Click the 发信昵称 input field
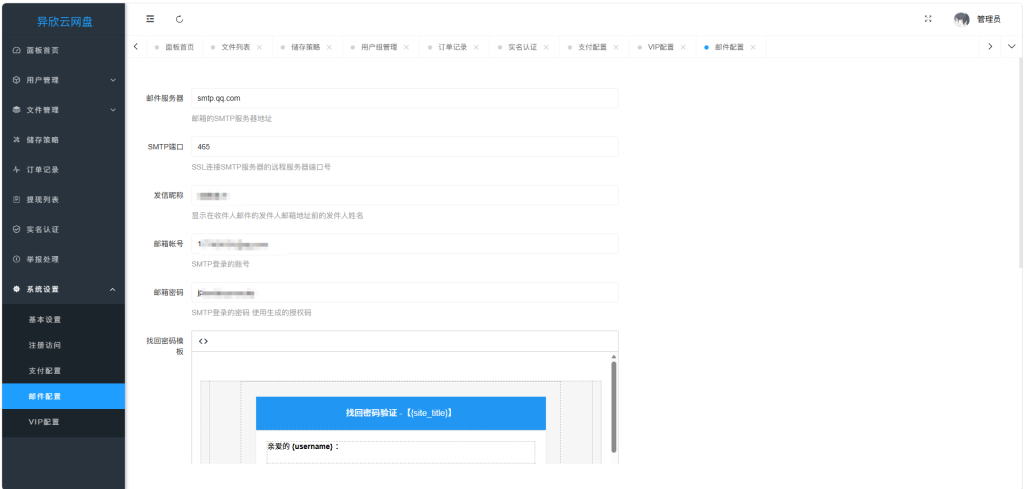 coord(405,195)
